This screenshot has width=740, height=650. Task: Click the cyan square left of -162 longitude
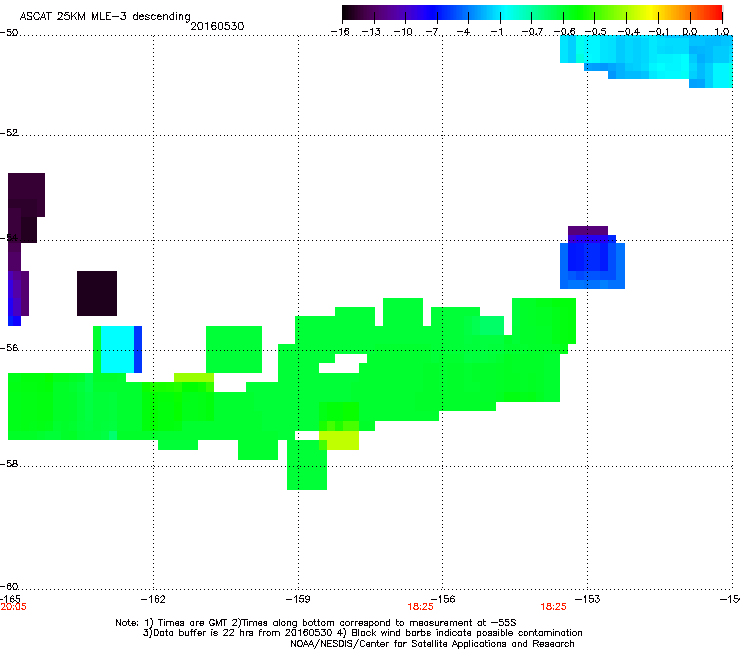(x=118, y=349)
